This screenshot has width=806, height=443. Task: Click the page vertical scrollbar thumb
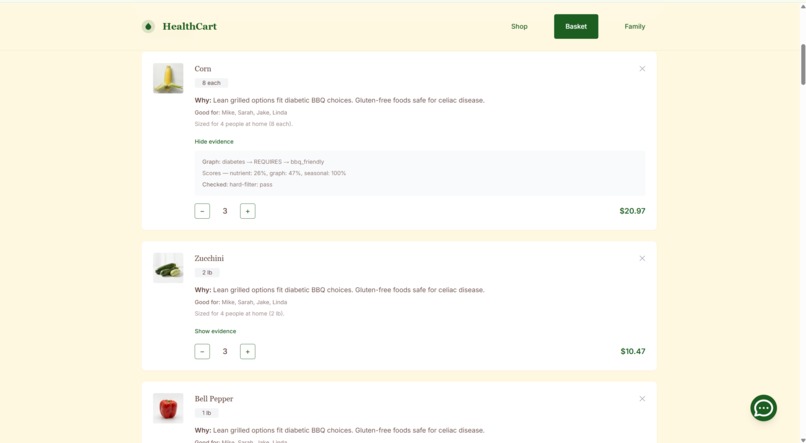803,65
